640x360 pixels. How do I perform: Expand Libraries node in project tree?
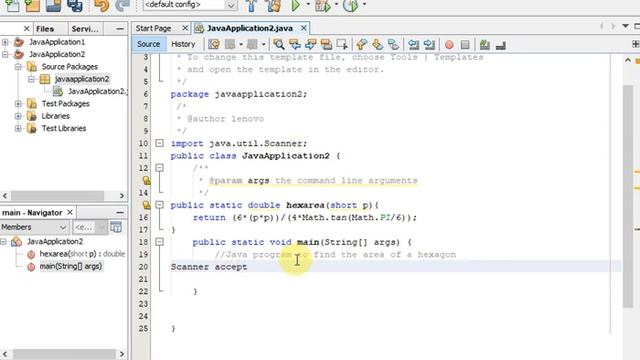(x=18, y=116)
